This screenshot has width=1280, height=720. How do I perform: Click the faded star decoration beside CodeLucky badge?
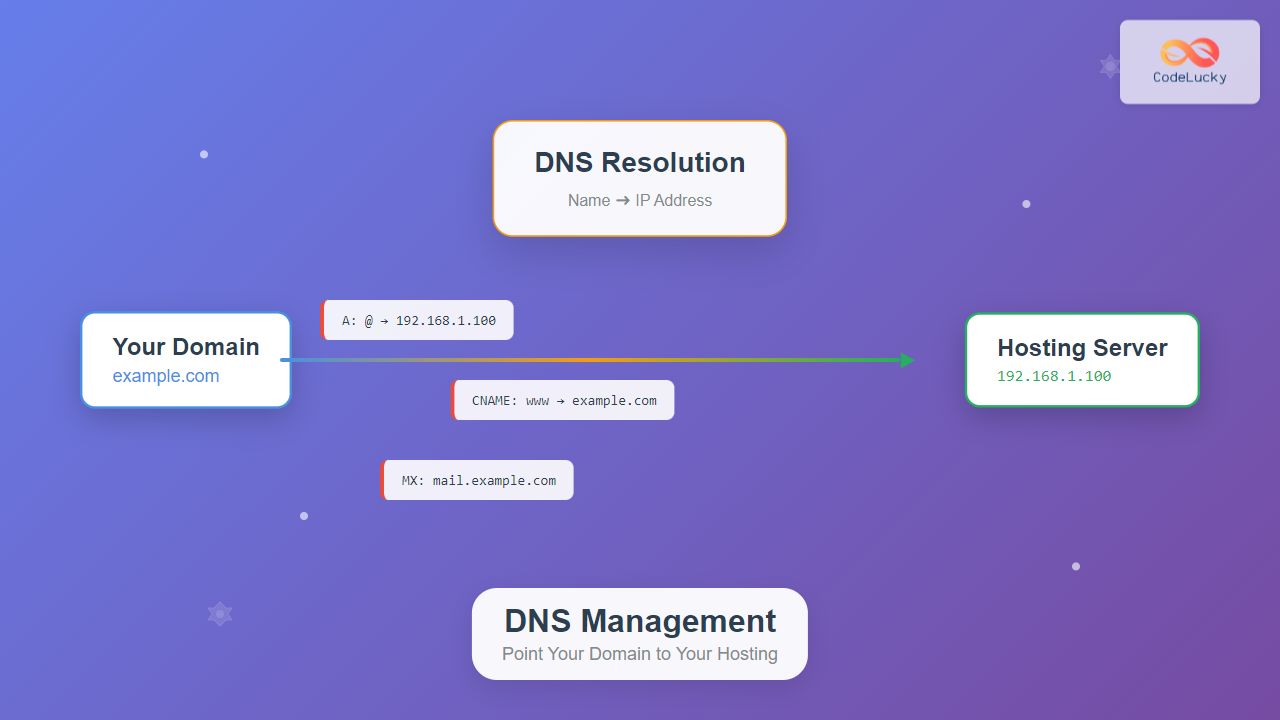coord(1109,67)
